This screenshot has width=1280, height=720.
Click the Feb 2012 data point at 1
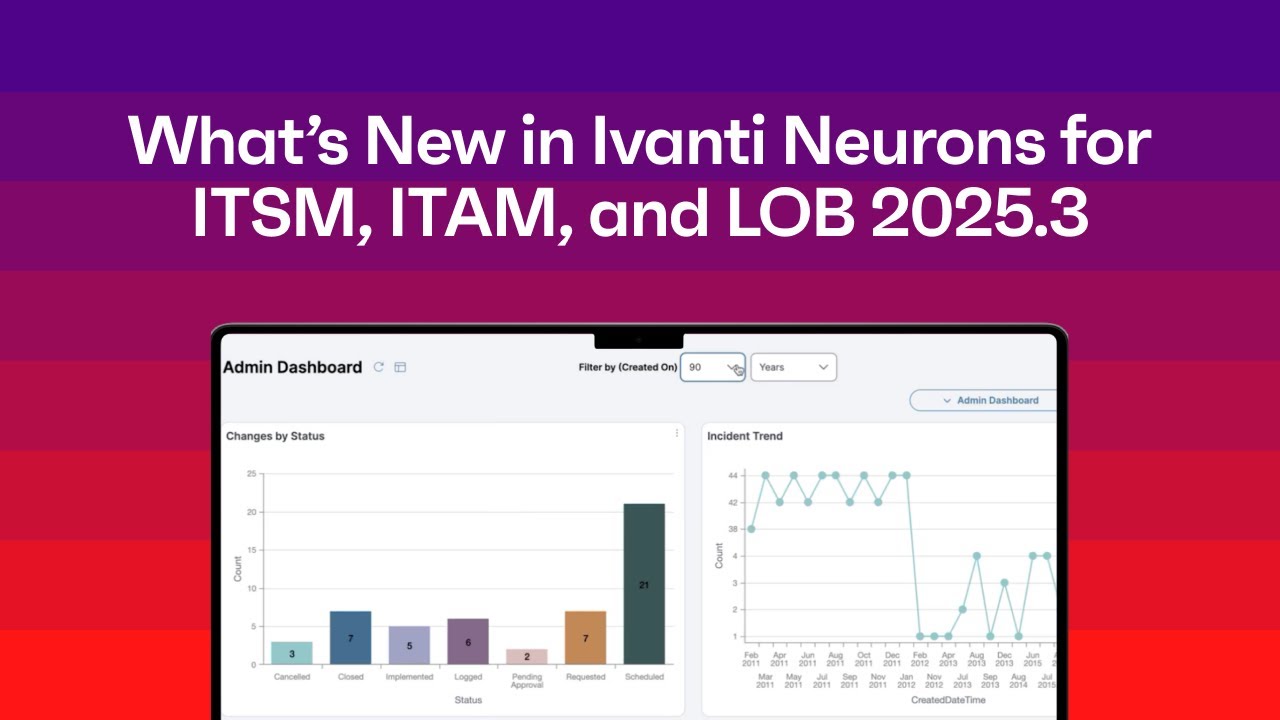click(x=920, y=636)
